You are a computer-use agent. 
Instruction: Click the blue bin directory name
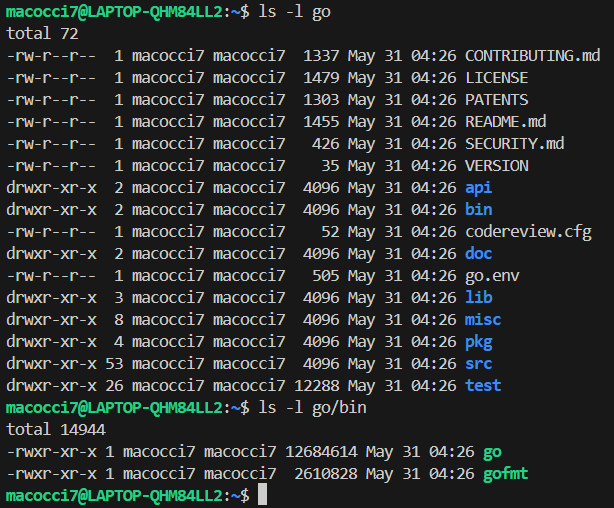pos(479,210)
